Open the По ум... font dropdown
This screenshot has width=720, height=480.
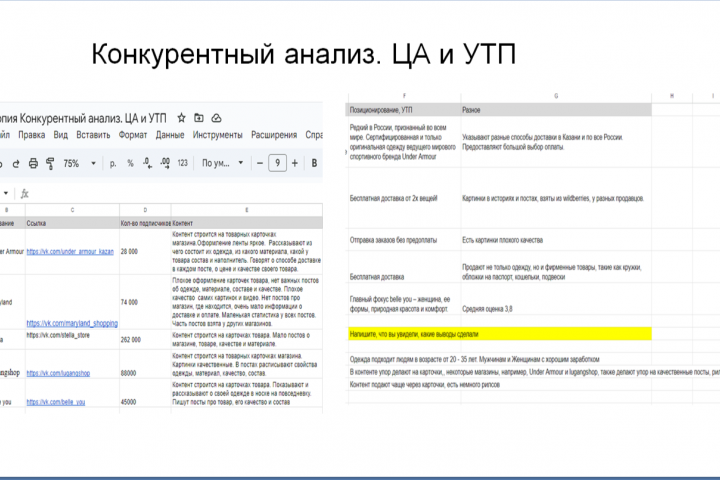tap(222, 163)
